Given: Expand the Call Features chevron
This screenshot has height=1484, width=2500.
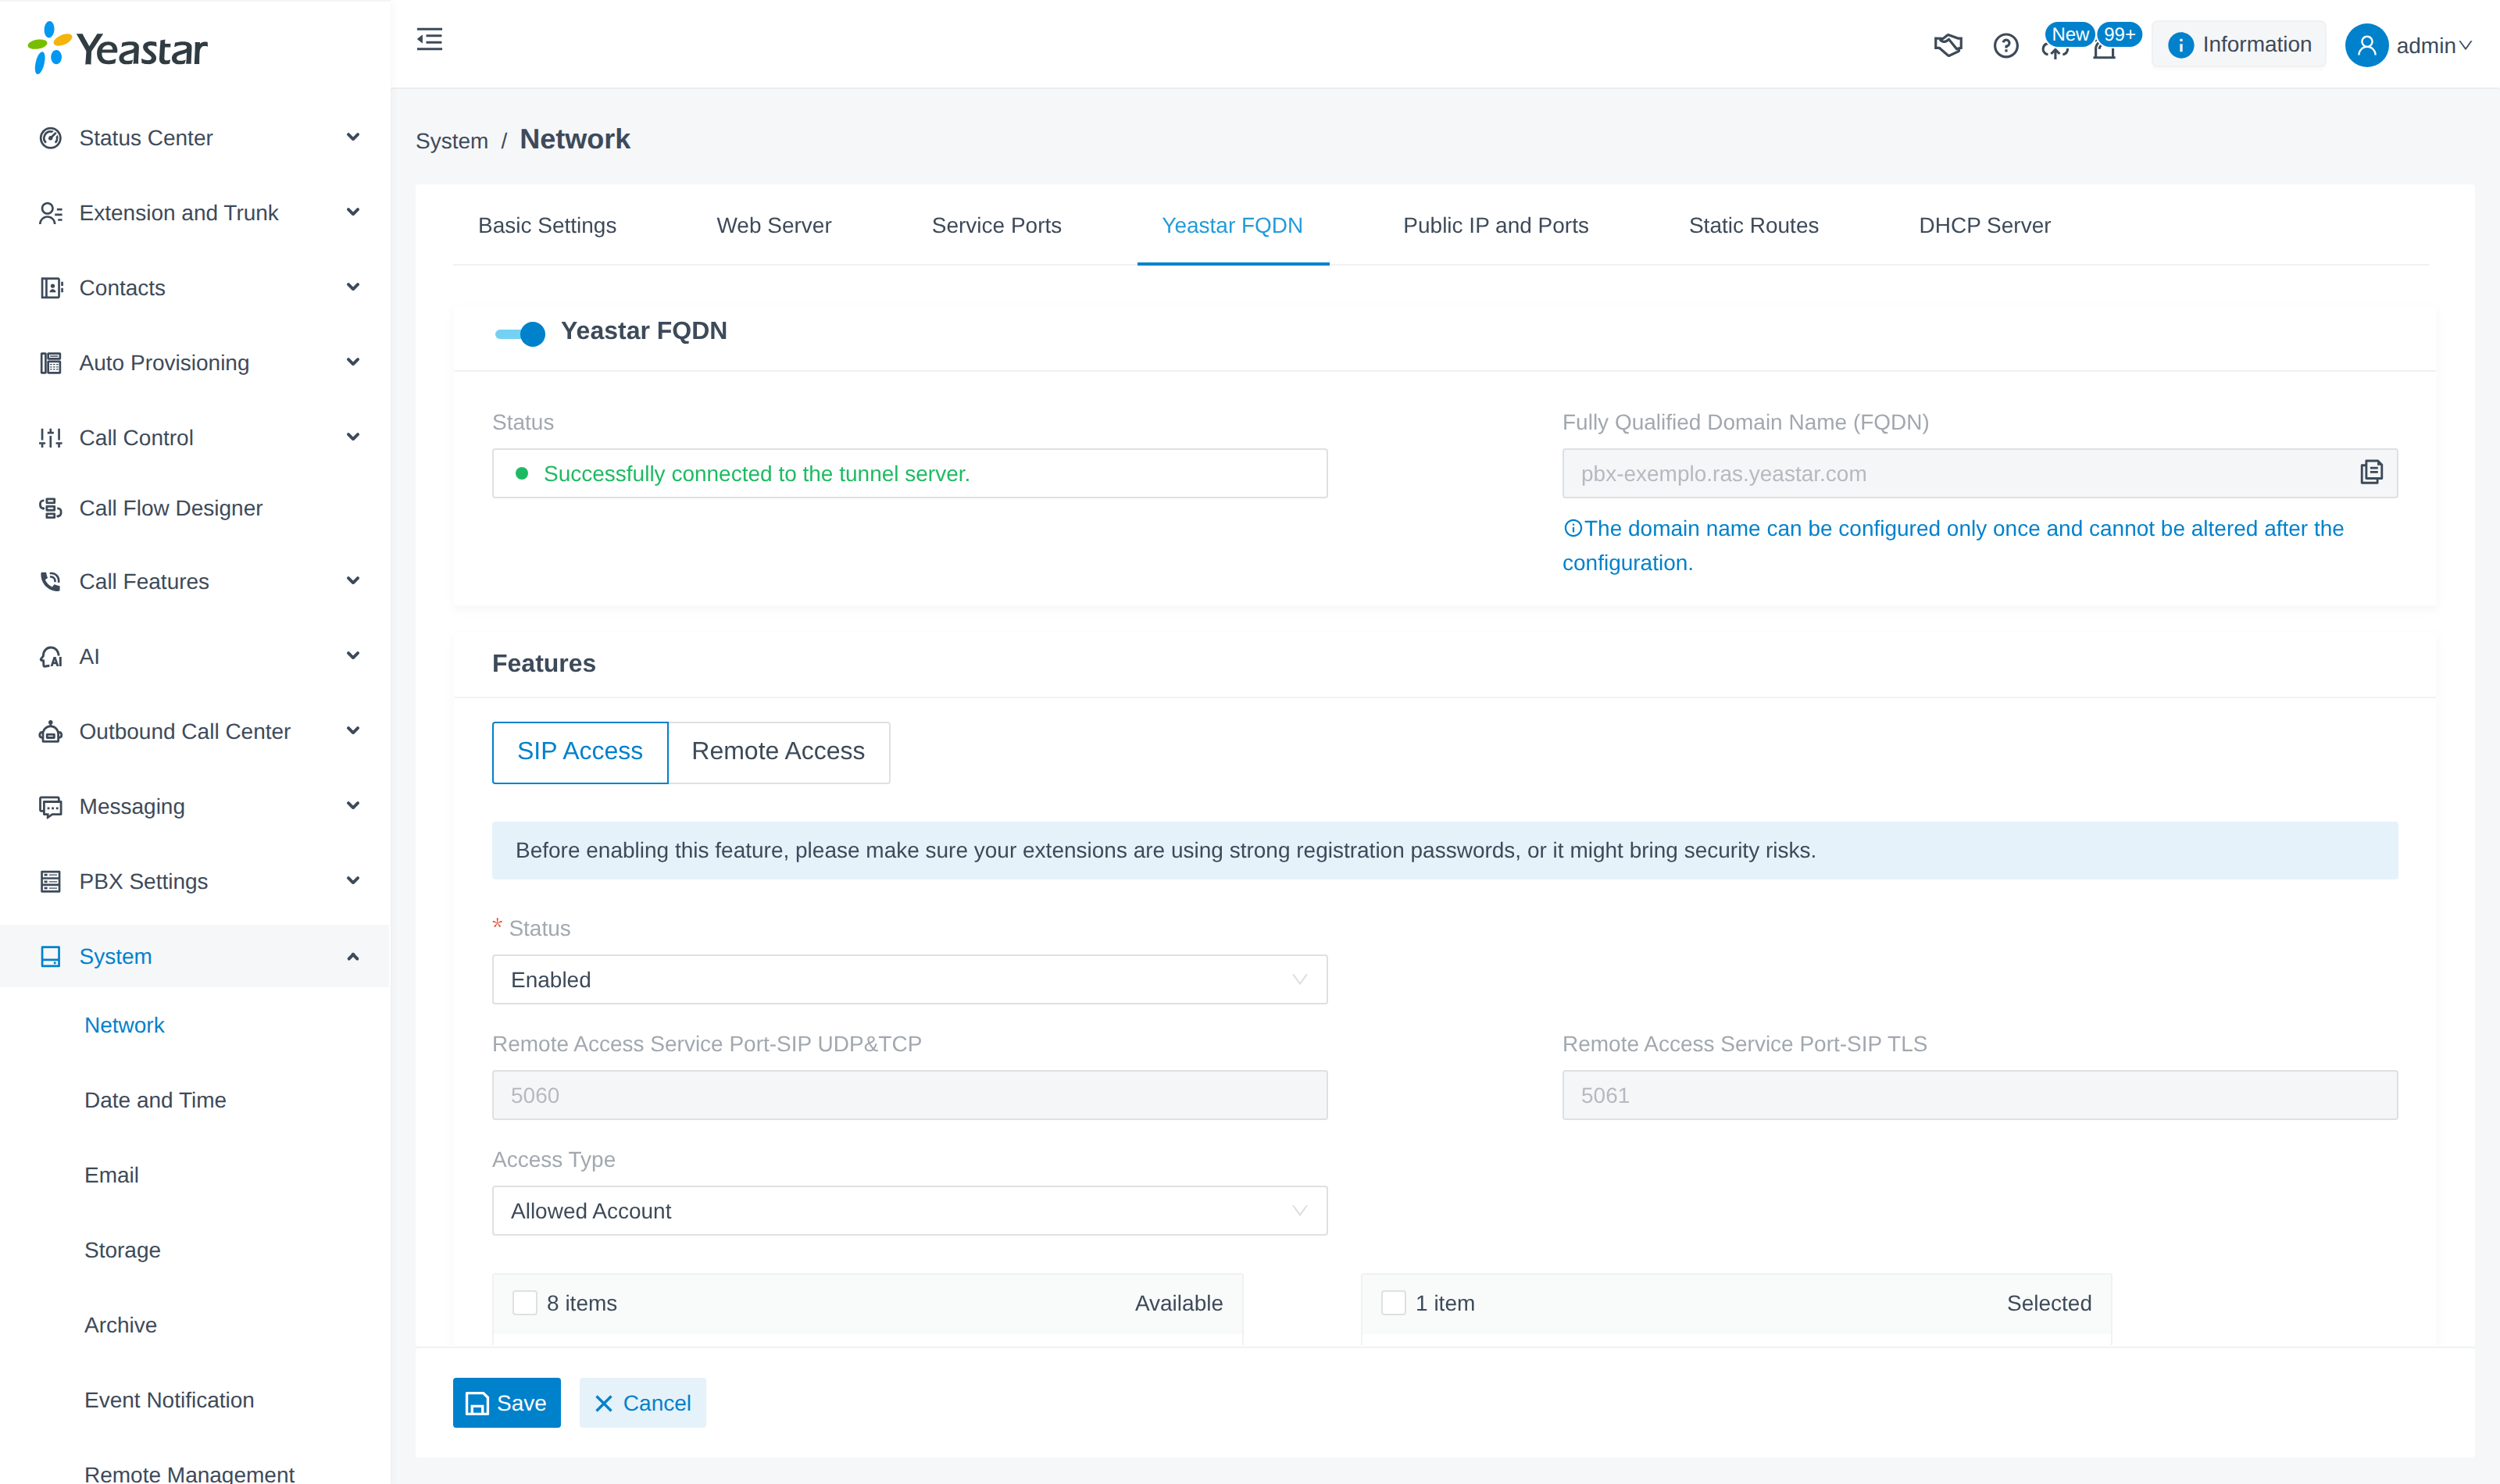Looking at the screenshot, I should [x=352, y=581].
